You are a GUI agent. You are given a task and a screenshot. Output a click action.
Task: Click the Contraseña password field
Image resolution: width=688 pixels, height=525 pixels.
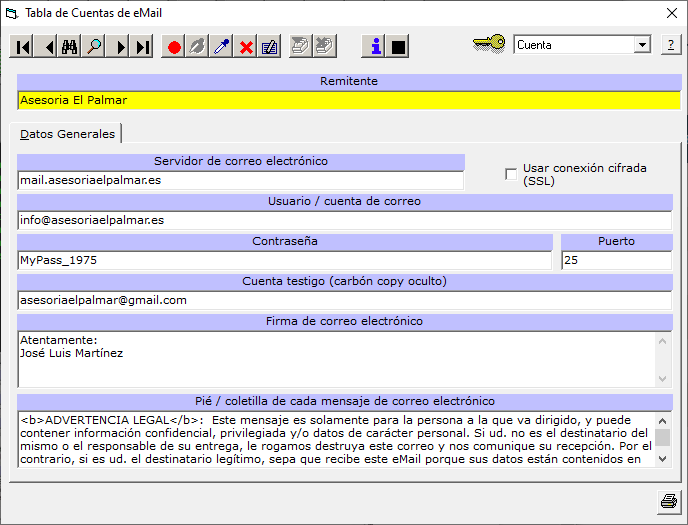(x=284, y=261)
